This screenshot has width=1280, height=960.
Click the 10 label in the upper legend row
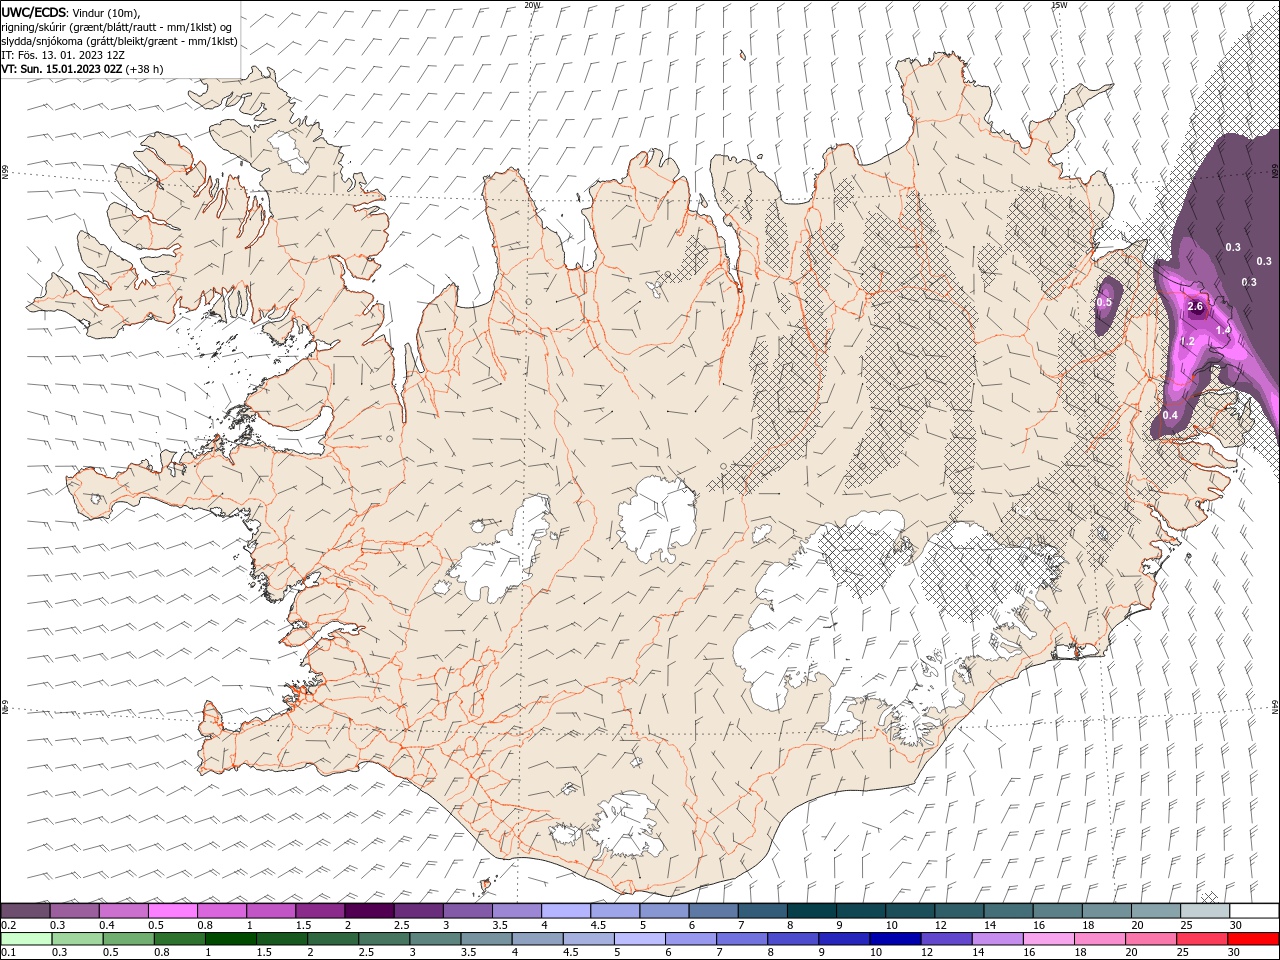891,925
